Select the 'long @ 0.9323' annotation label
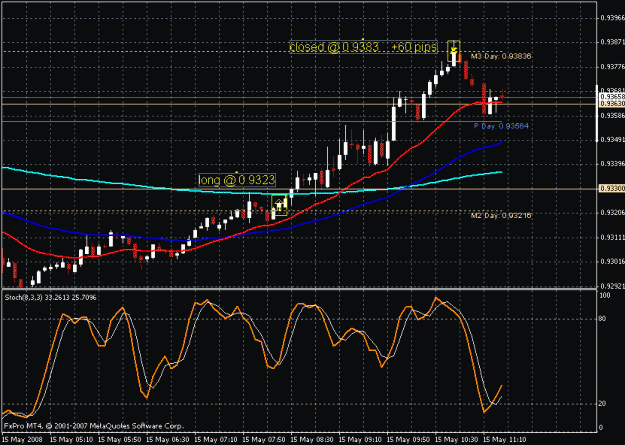This screenshot has height=445, width=625. 237,180
